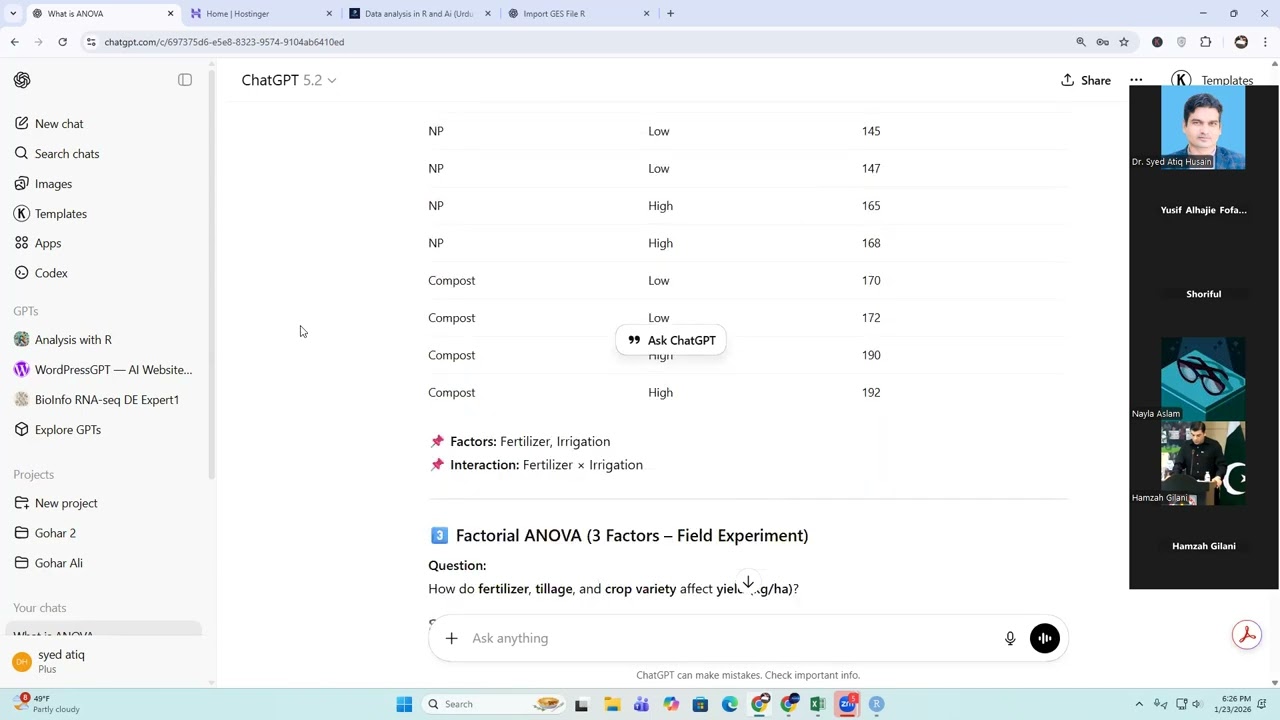
Task: Open the weather widget showing 49°F
Action: (44, 704)
